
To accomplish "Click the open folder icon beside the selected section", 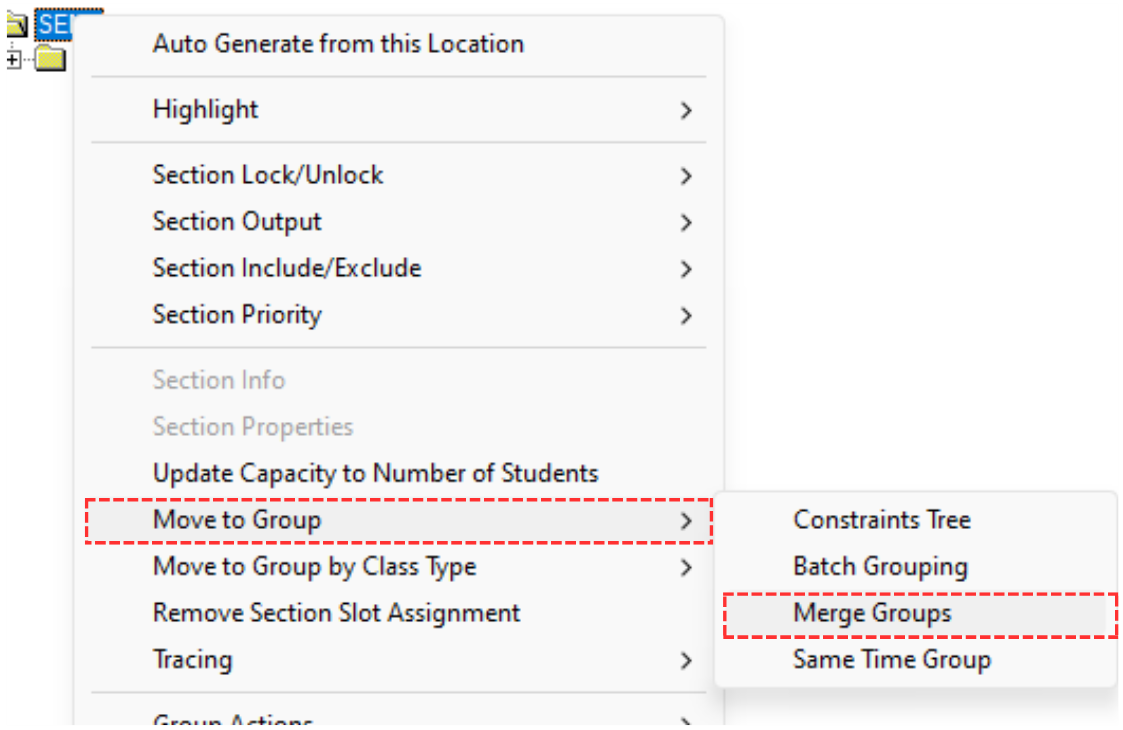I will coord(15,25).
